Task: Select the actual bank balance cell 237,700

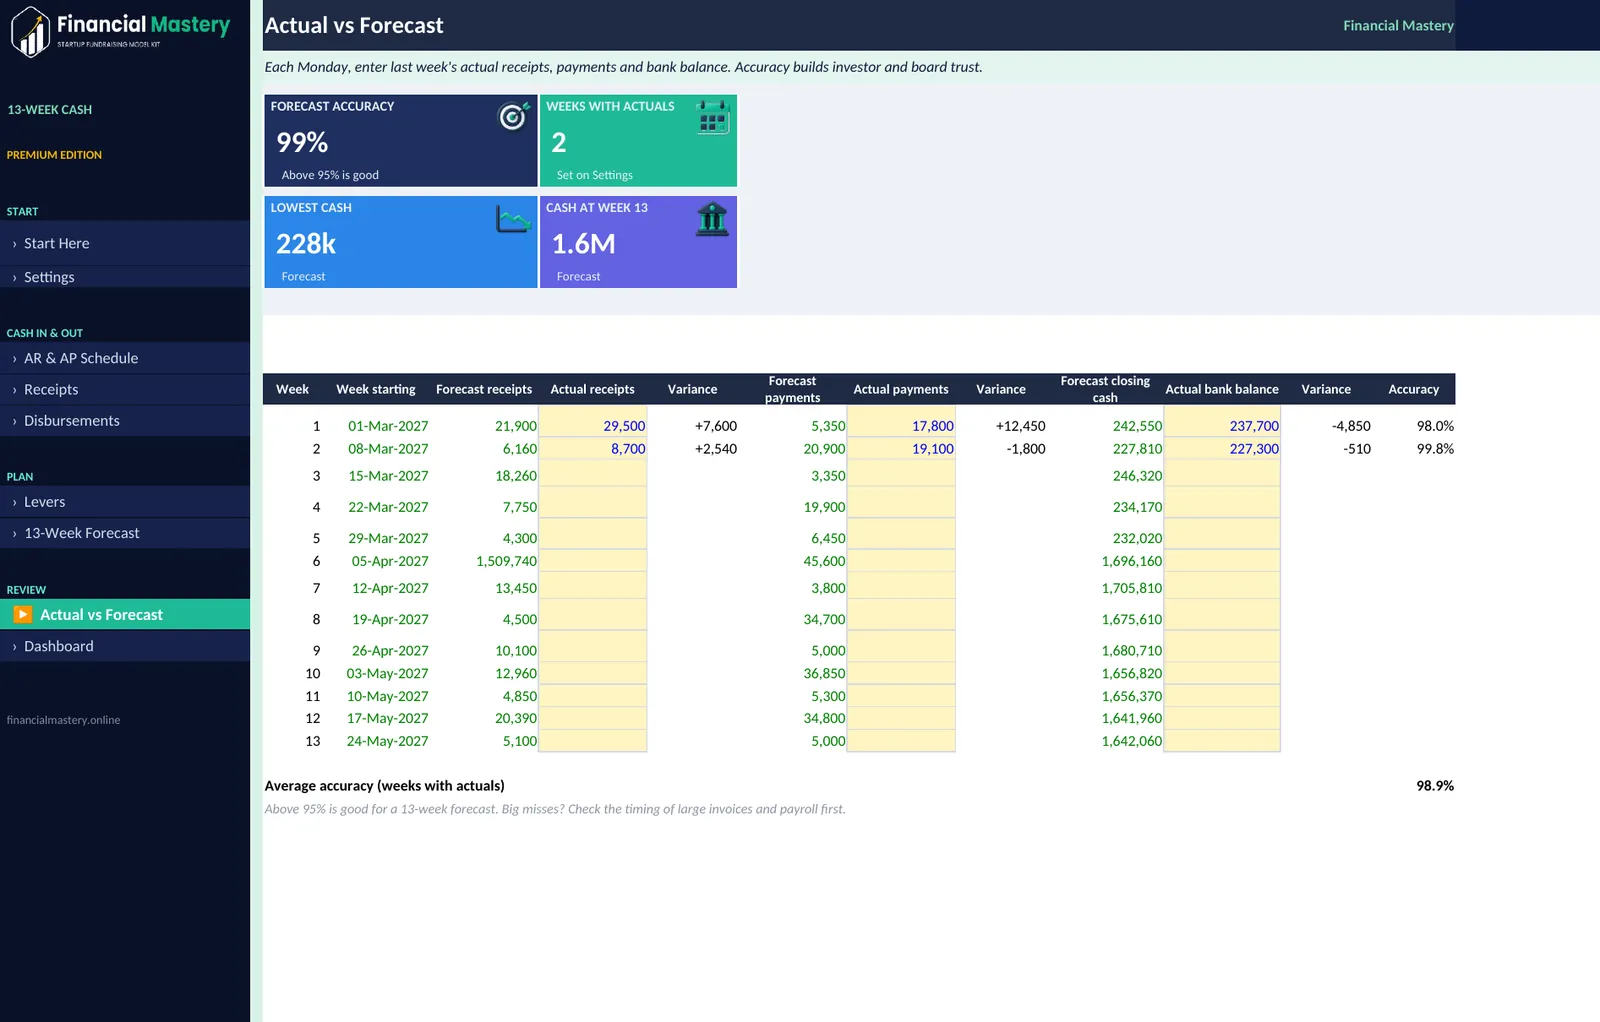Action: pyautogui.click(x=1222, y=426)
